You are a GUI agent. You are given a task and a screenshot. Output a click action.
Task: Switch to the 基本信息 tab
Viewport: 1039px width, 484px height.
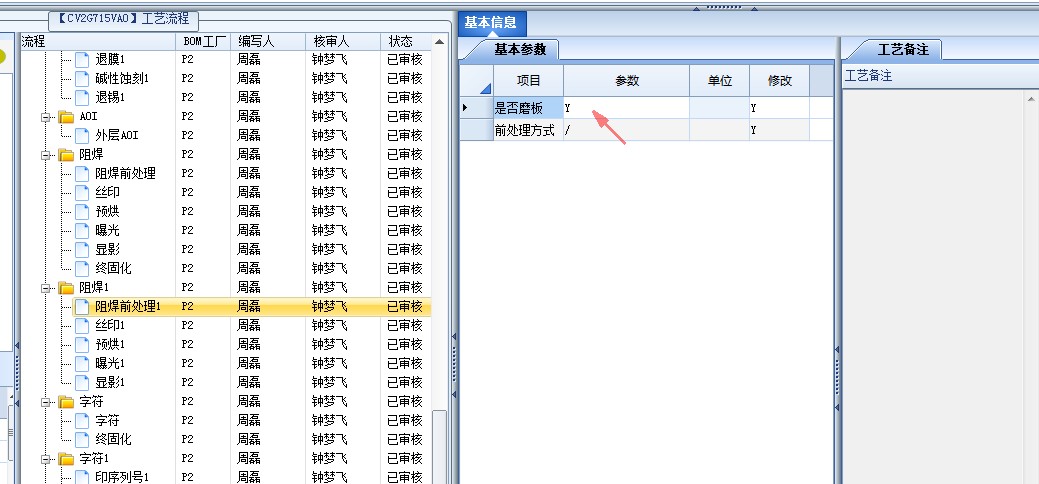coord(491,23)
